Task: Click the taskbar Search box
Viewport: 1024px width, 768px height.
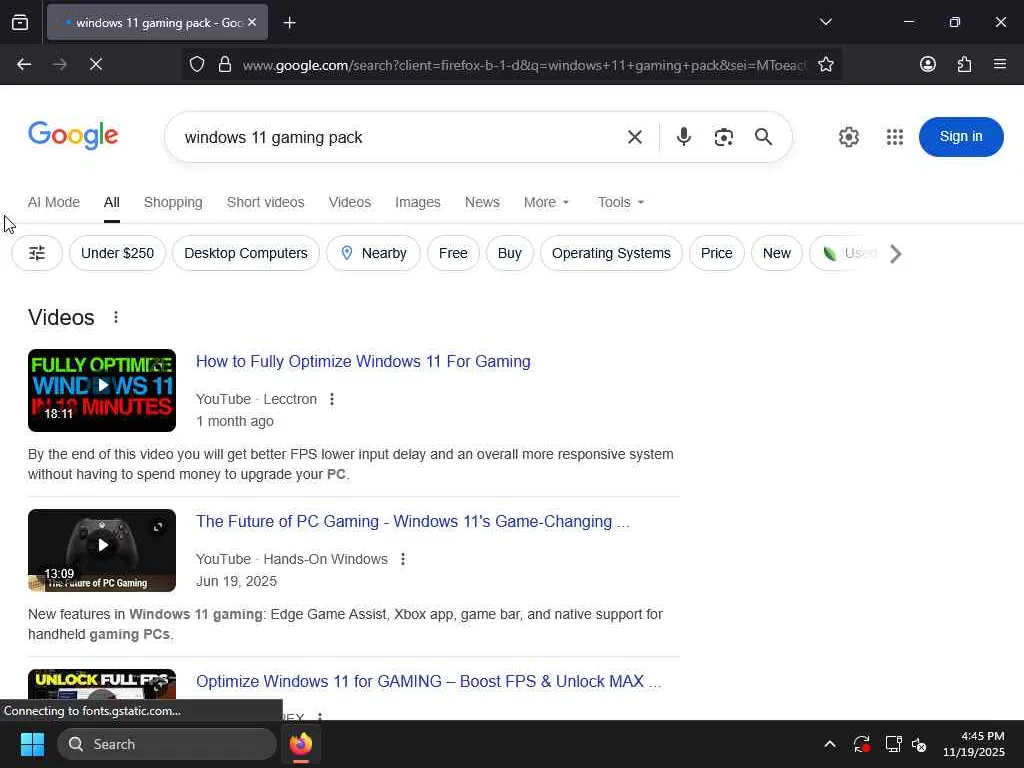Action: coord(167,744)
